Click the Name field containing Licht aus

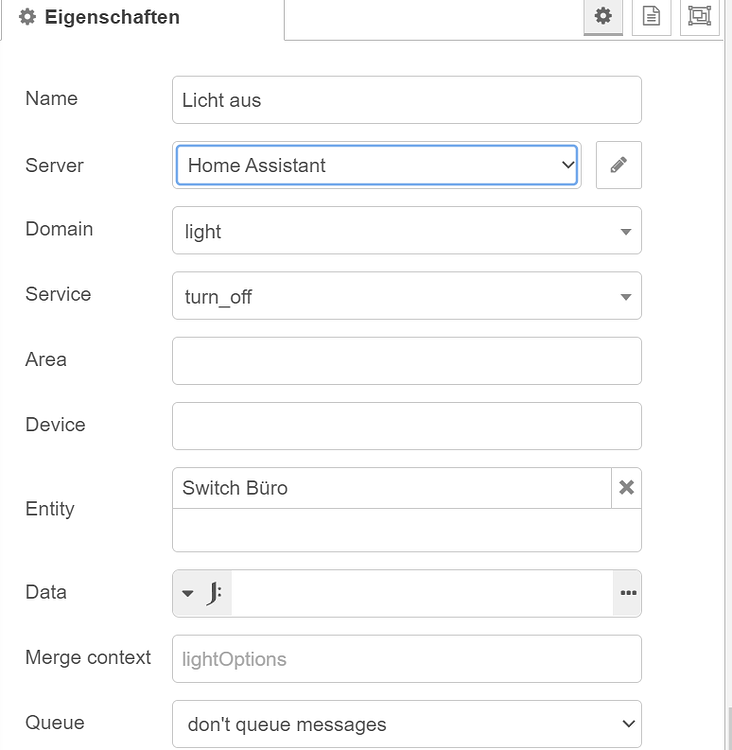click(x=406, y=100)
